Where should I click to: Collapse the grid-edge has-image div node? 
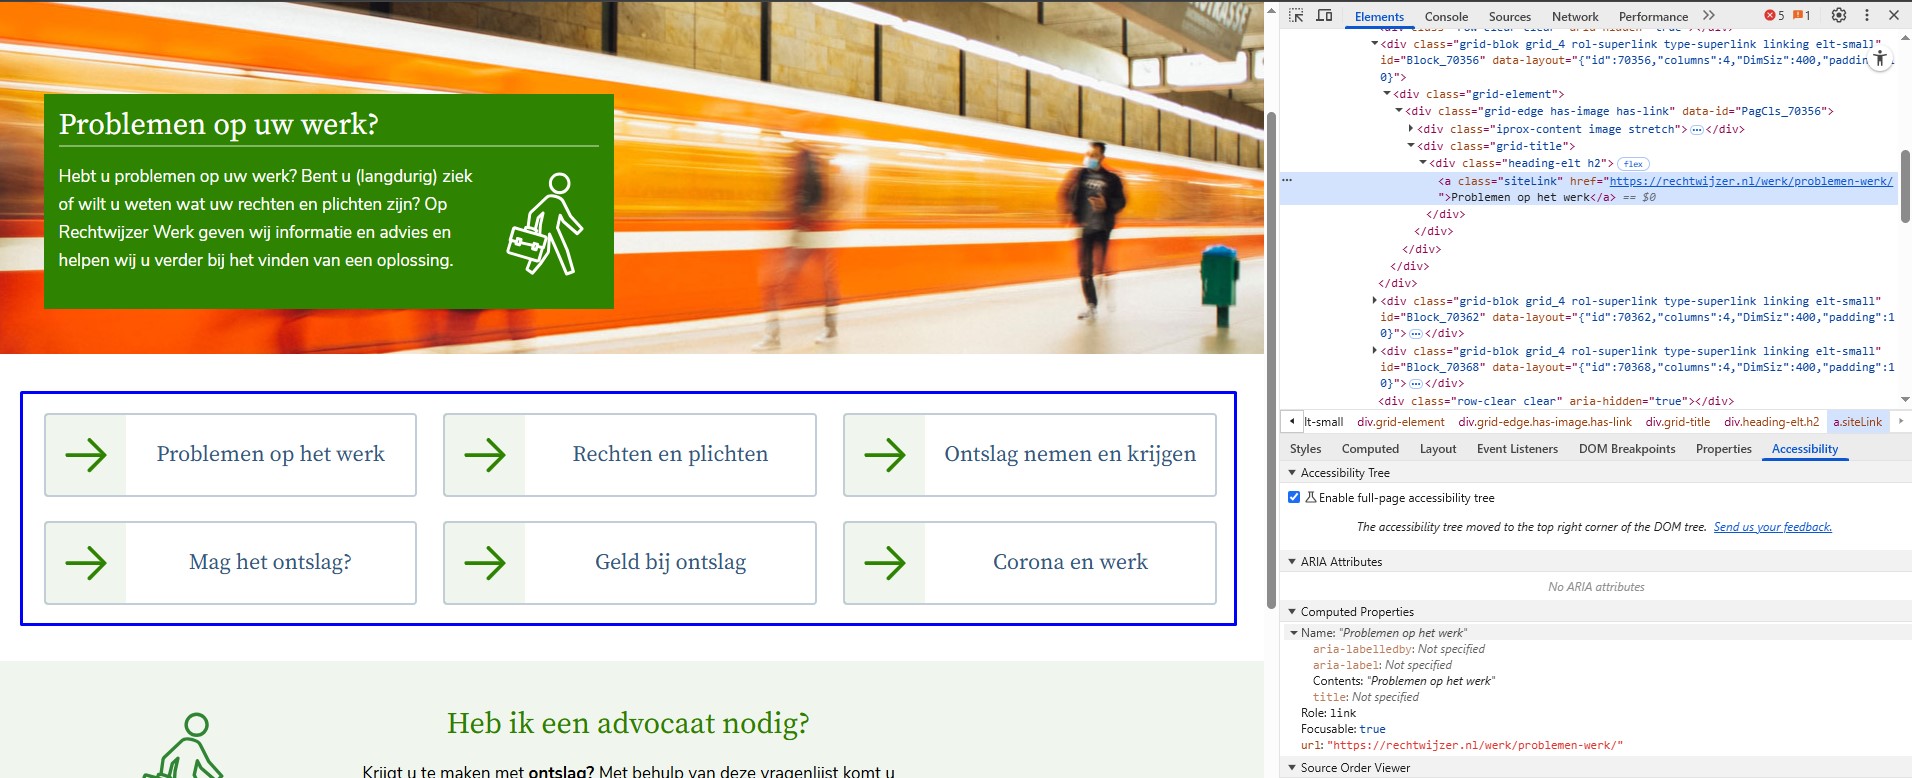tap(1399, 111)
